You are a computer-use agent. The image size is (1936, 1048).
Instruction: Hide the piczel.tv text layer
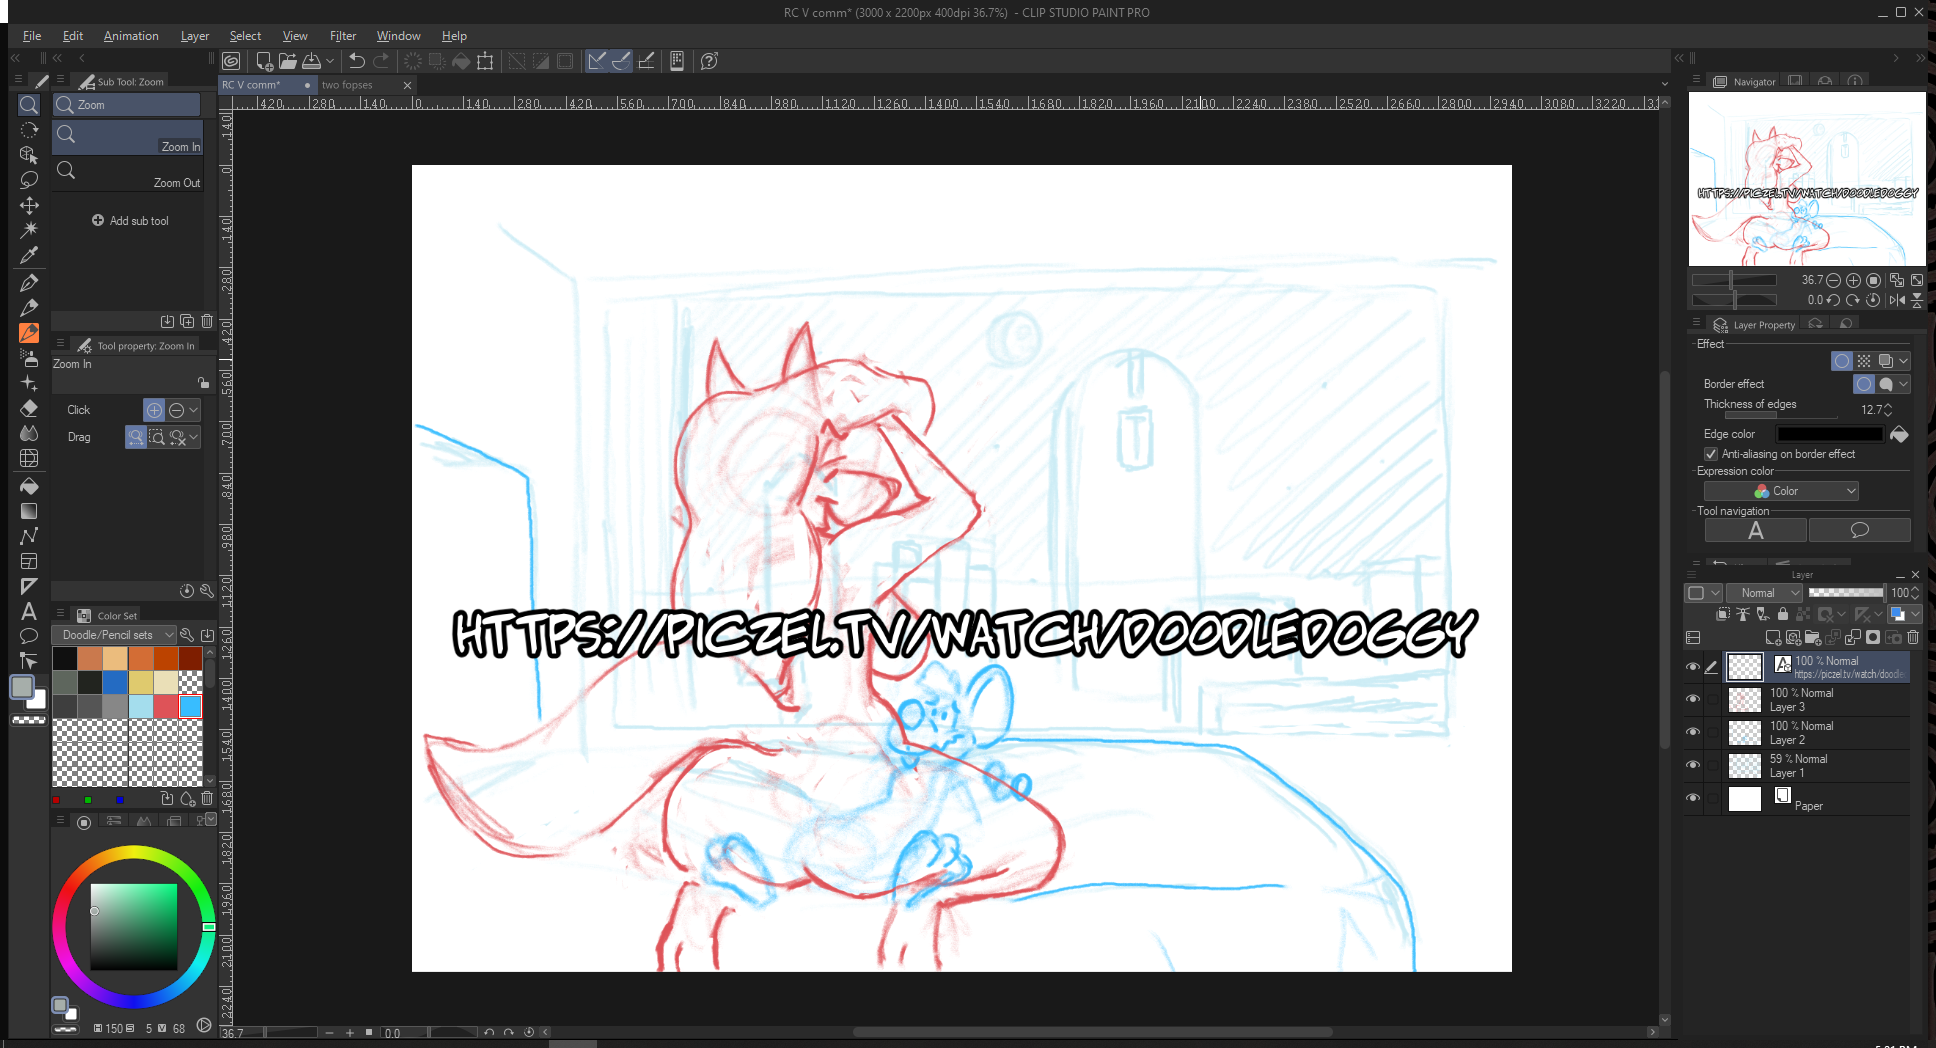[x=1693, y=667]
